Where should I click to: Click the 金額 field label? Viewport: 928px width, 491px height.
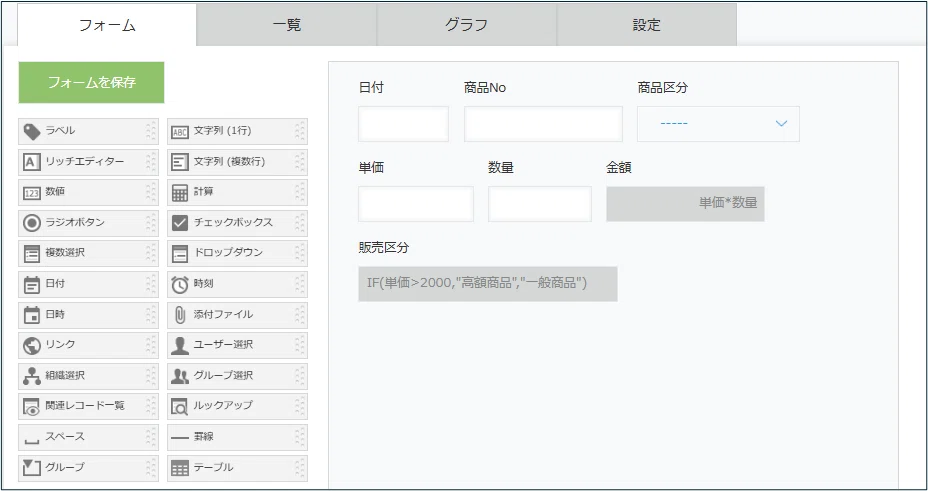618,167
